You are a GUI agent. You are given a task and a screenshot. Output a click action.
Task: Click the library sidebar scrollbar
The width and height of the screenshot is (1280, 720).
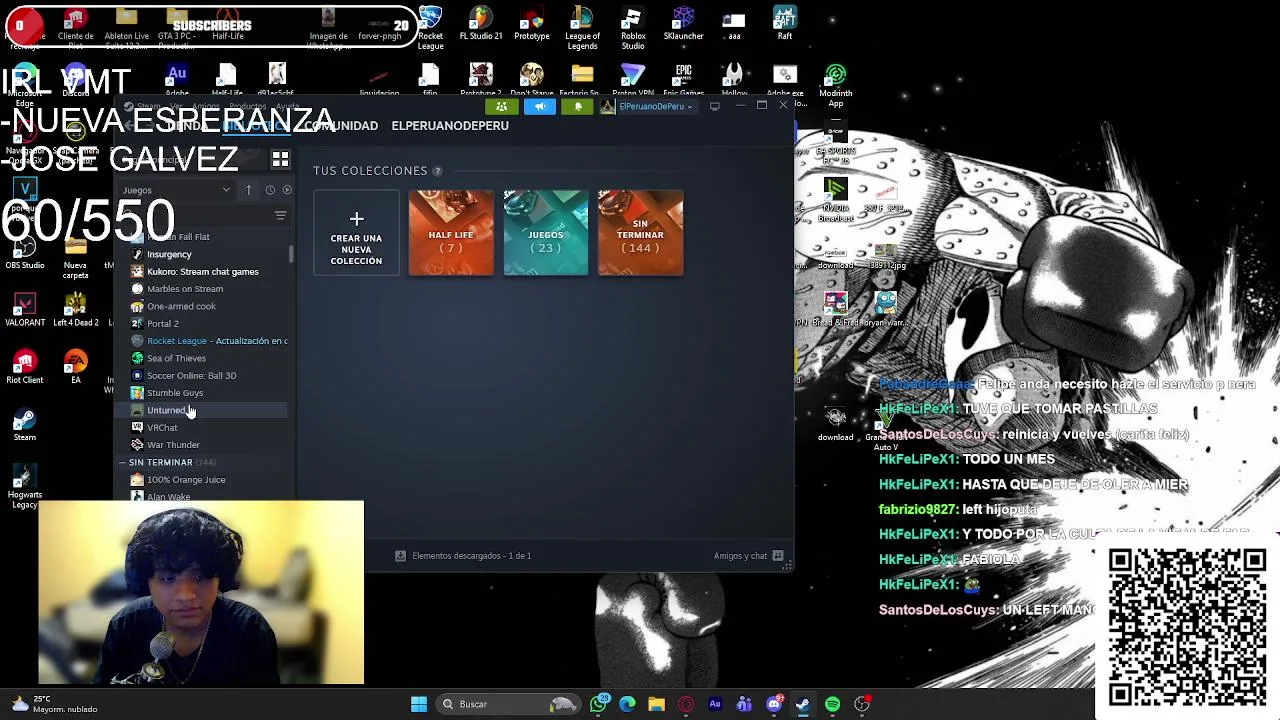click(x=291, y=254)
